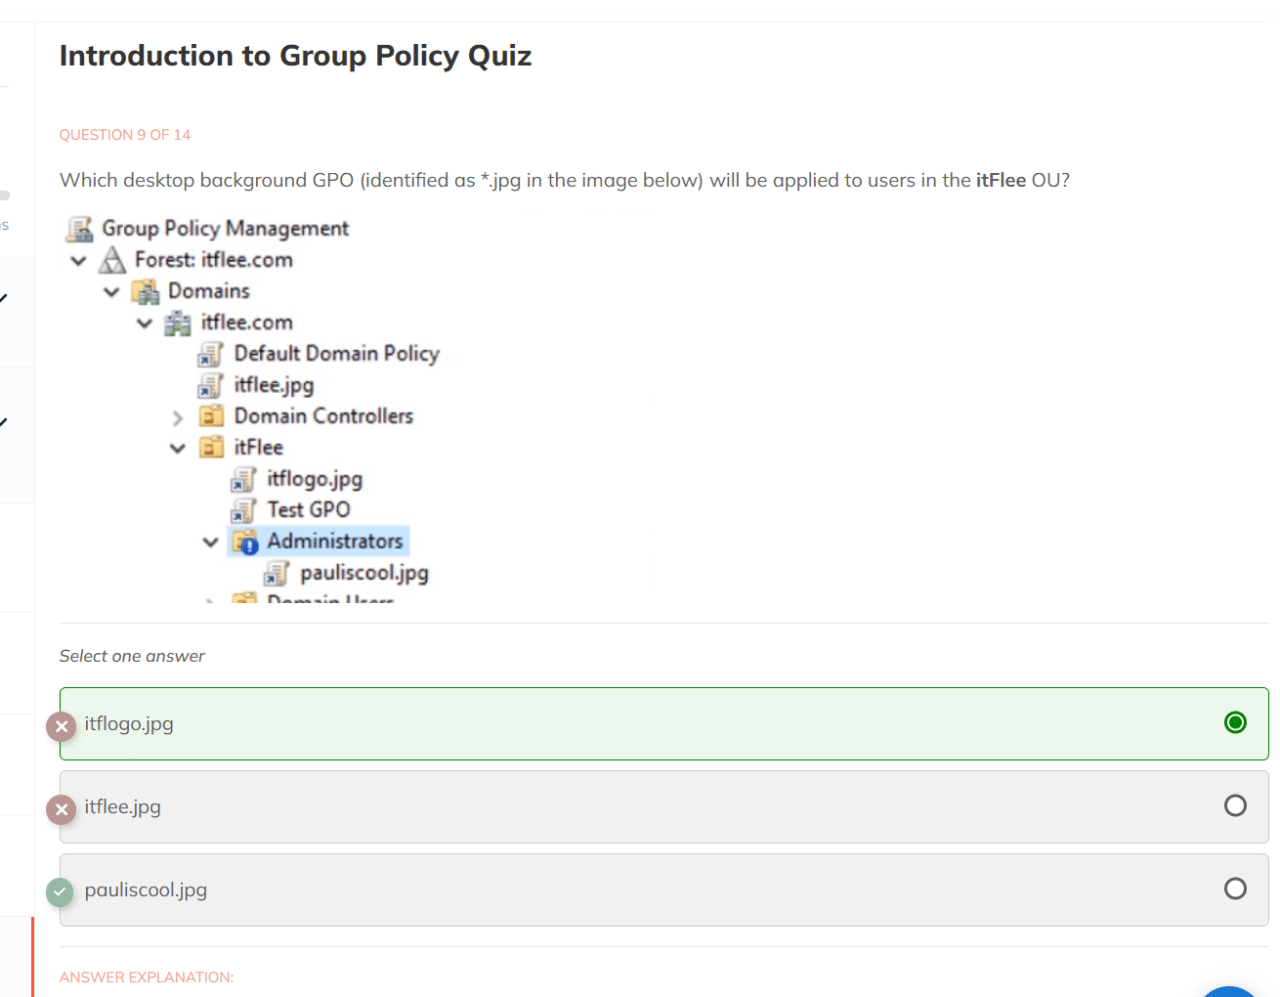Screen dimensions: 1280x997
Task: Click the itflee.jpg answer option text
Action: (x=123, y=807)
